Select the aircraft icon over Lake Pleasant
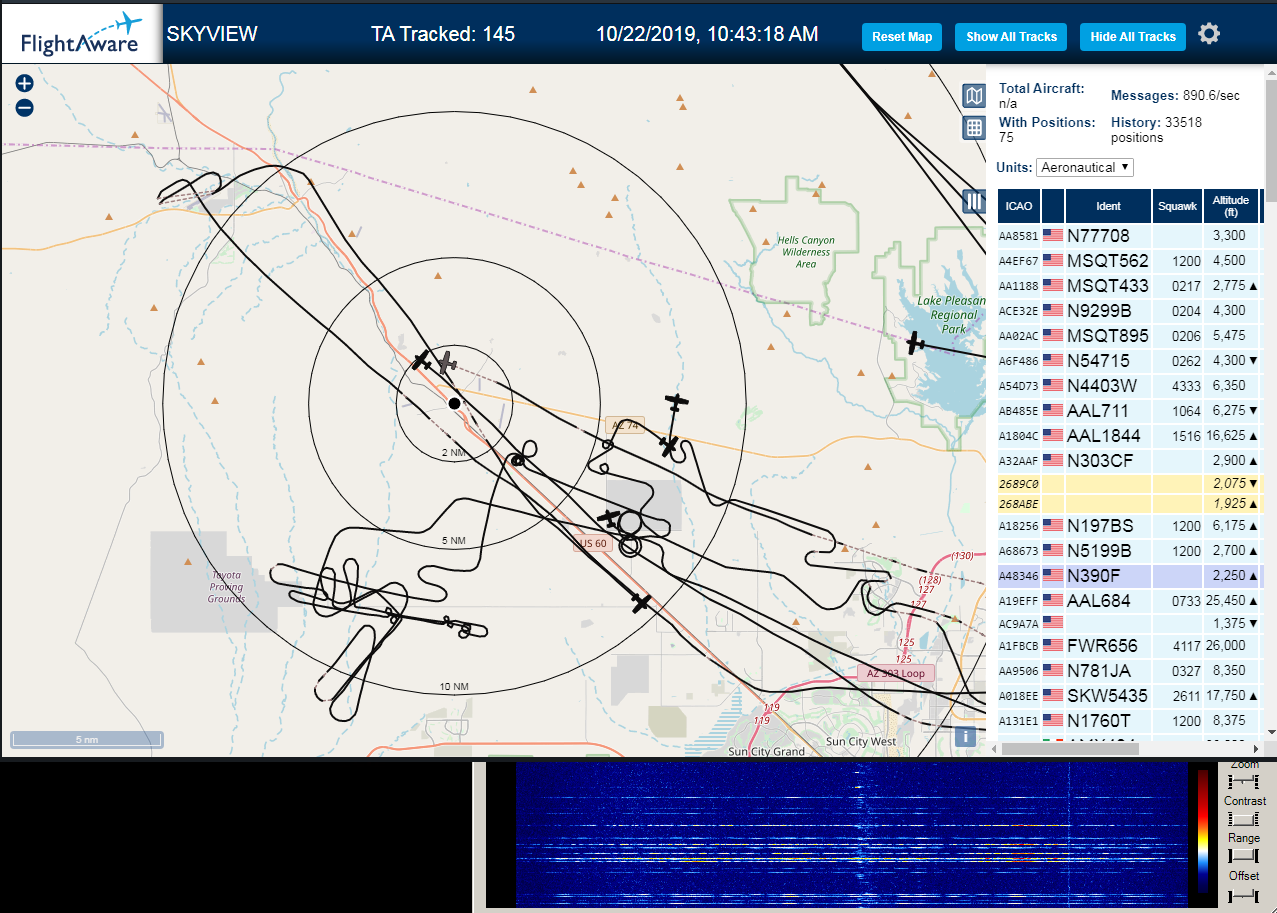This screenshot has width=1277, height=913. click(x=915, y=344)
